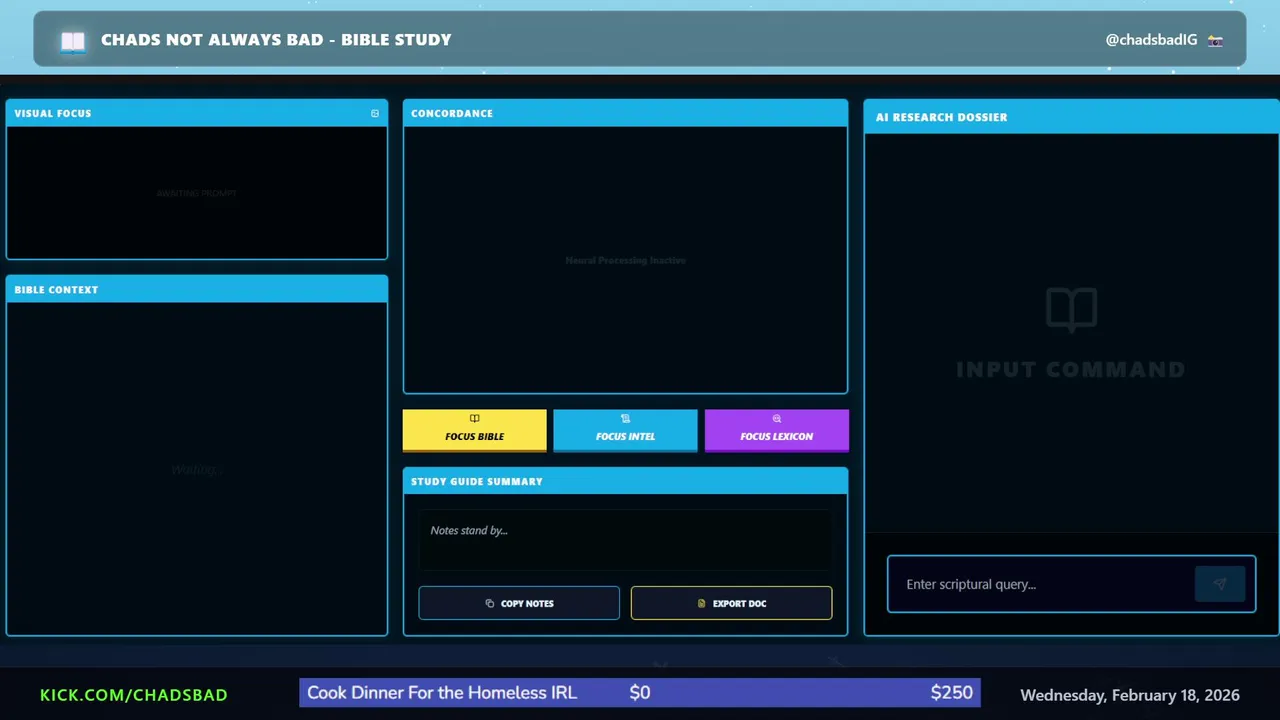This screenshot has width=1280, height=720.
Task: Click the @chadsbadIG handle text
Action: pos(1151,40)
